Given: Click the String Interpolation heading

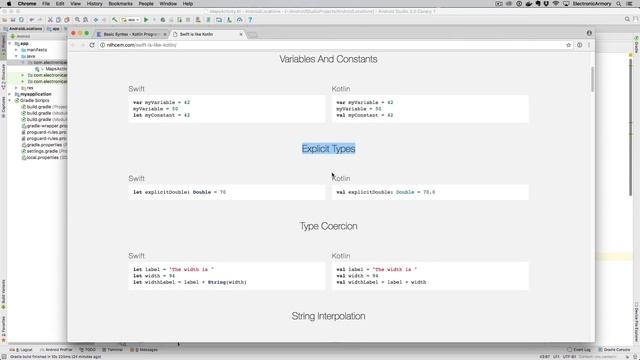Looking at the screenshot, I should point(328,316).
